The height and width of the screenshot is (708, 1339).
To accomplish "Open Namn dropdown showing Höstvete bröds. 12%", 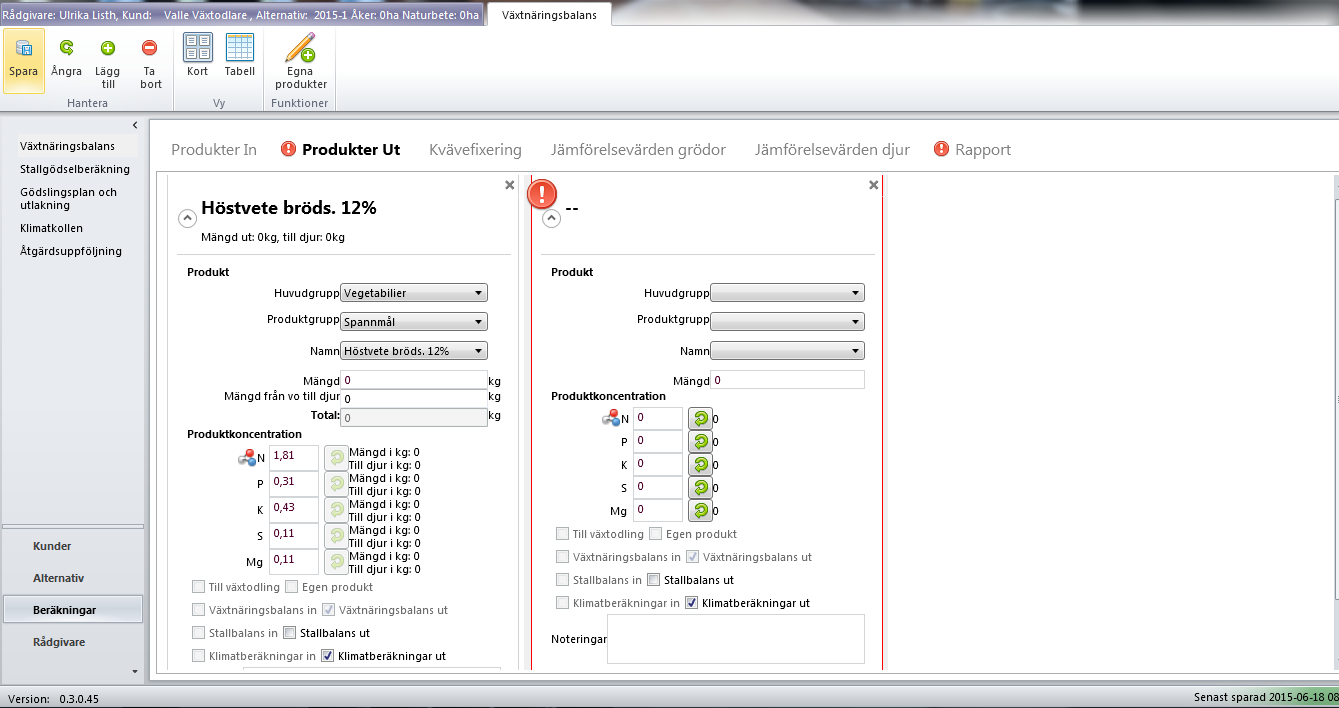I will click(414, 351).
